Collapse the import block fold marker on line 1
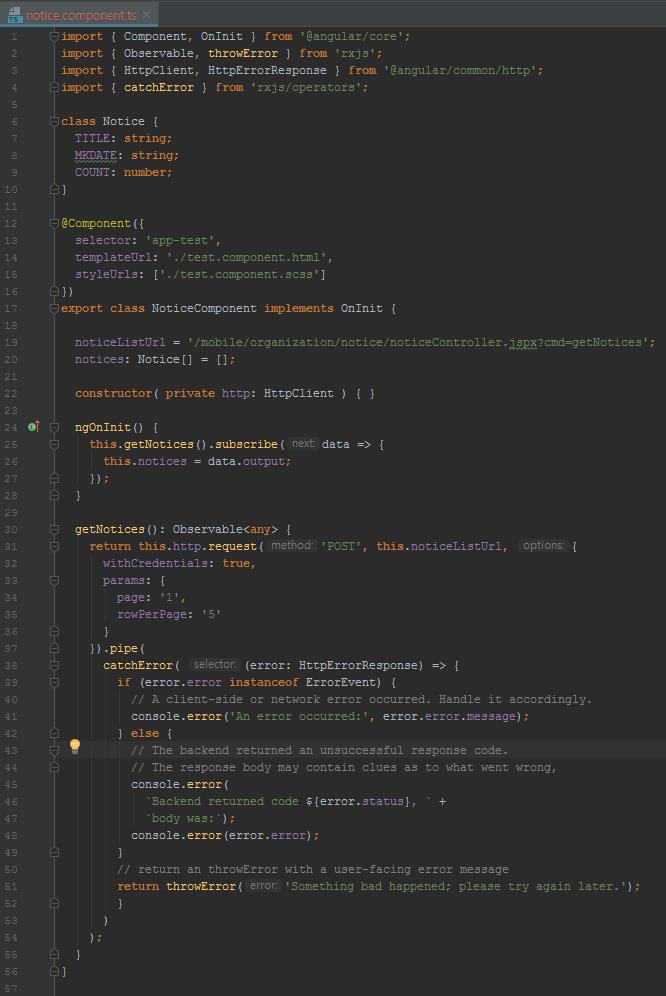This screenshot has height=996, width=666. pyautogui.click(x=54, y=37)
